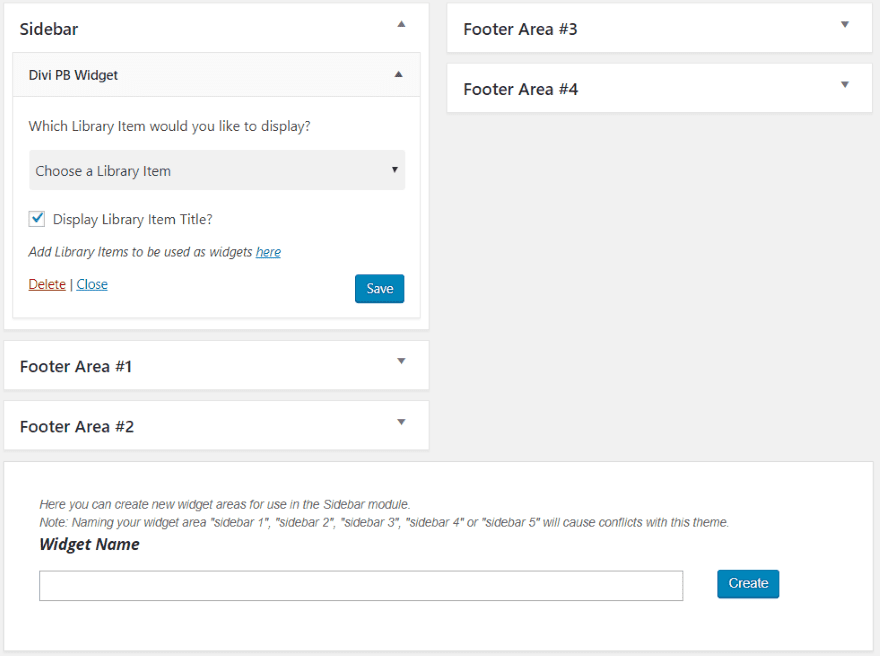Click the Footer Area #3 heading
The width and height of the screenshot is (880, 656).
click(x=520, y=29)
